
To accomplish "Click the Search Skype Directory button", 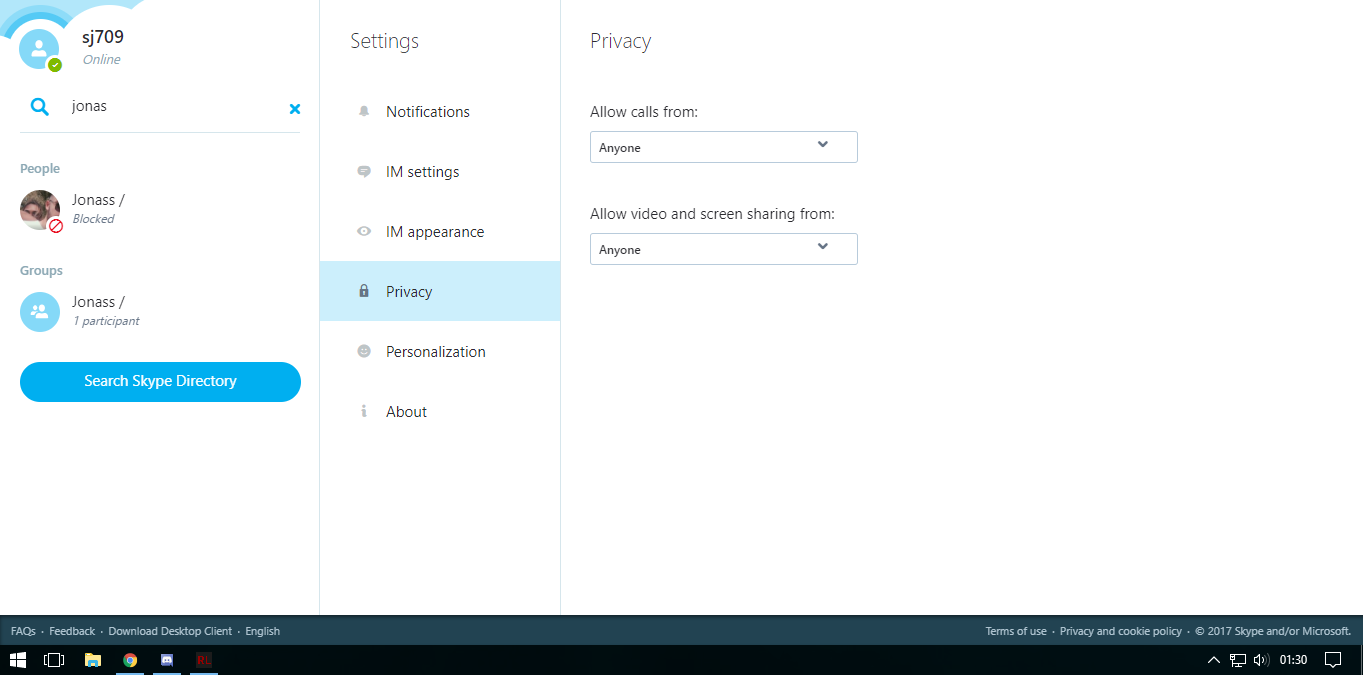I will tap(160, 382).
